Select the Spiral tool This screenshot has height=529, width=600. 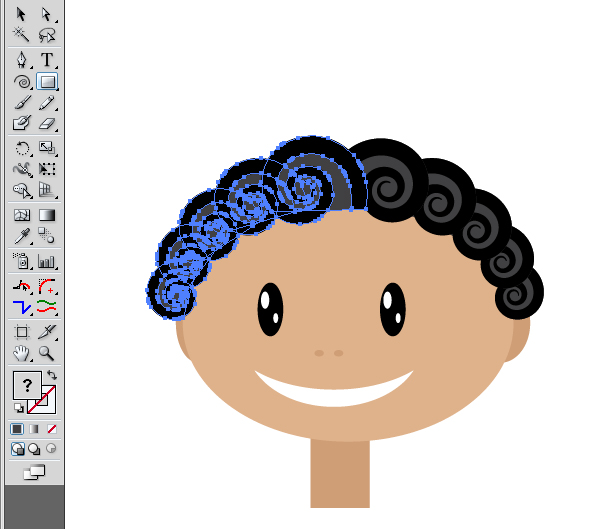pos(21,81)
